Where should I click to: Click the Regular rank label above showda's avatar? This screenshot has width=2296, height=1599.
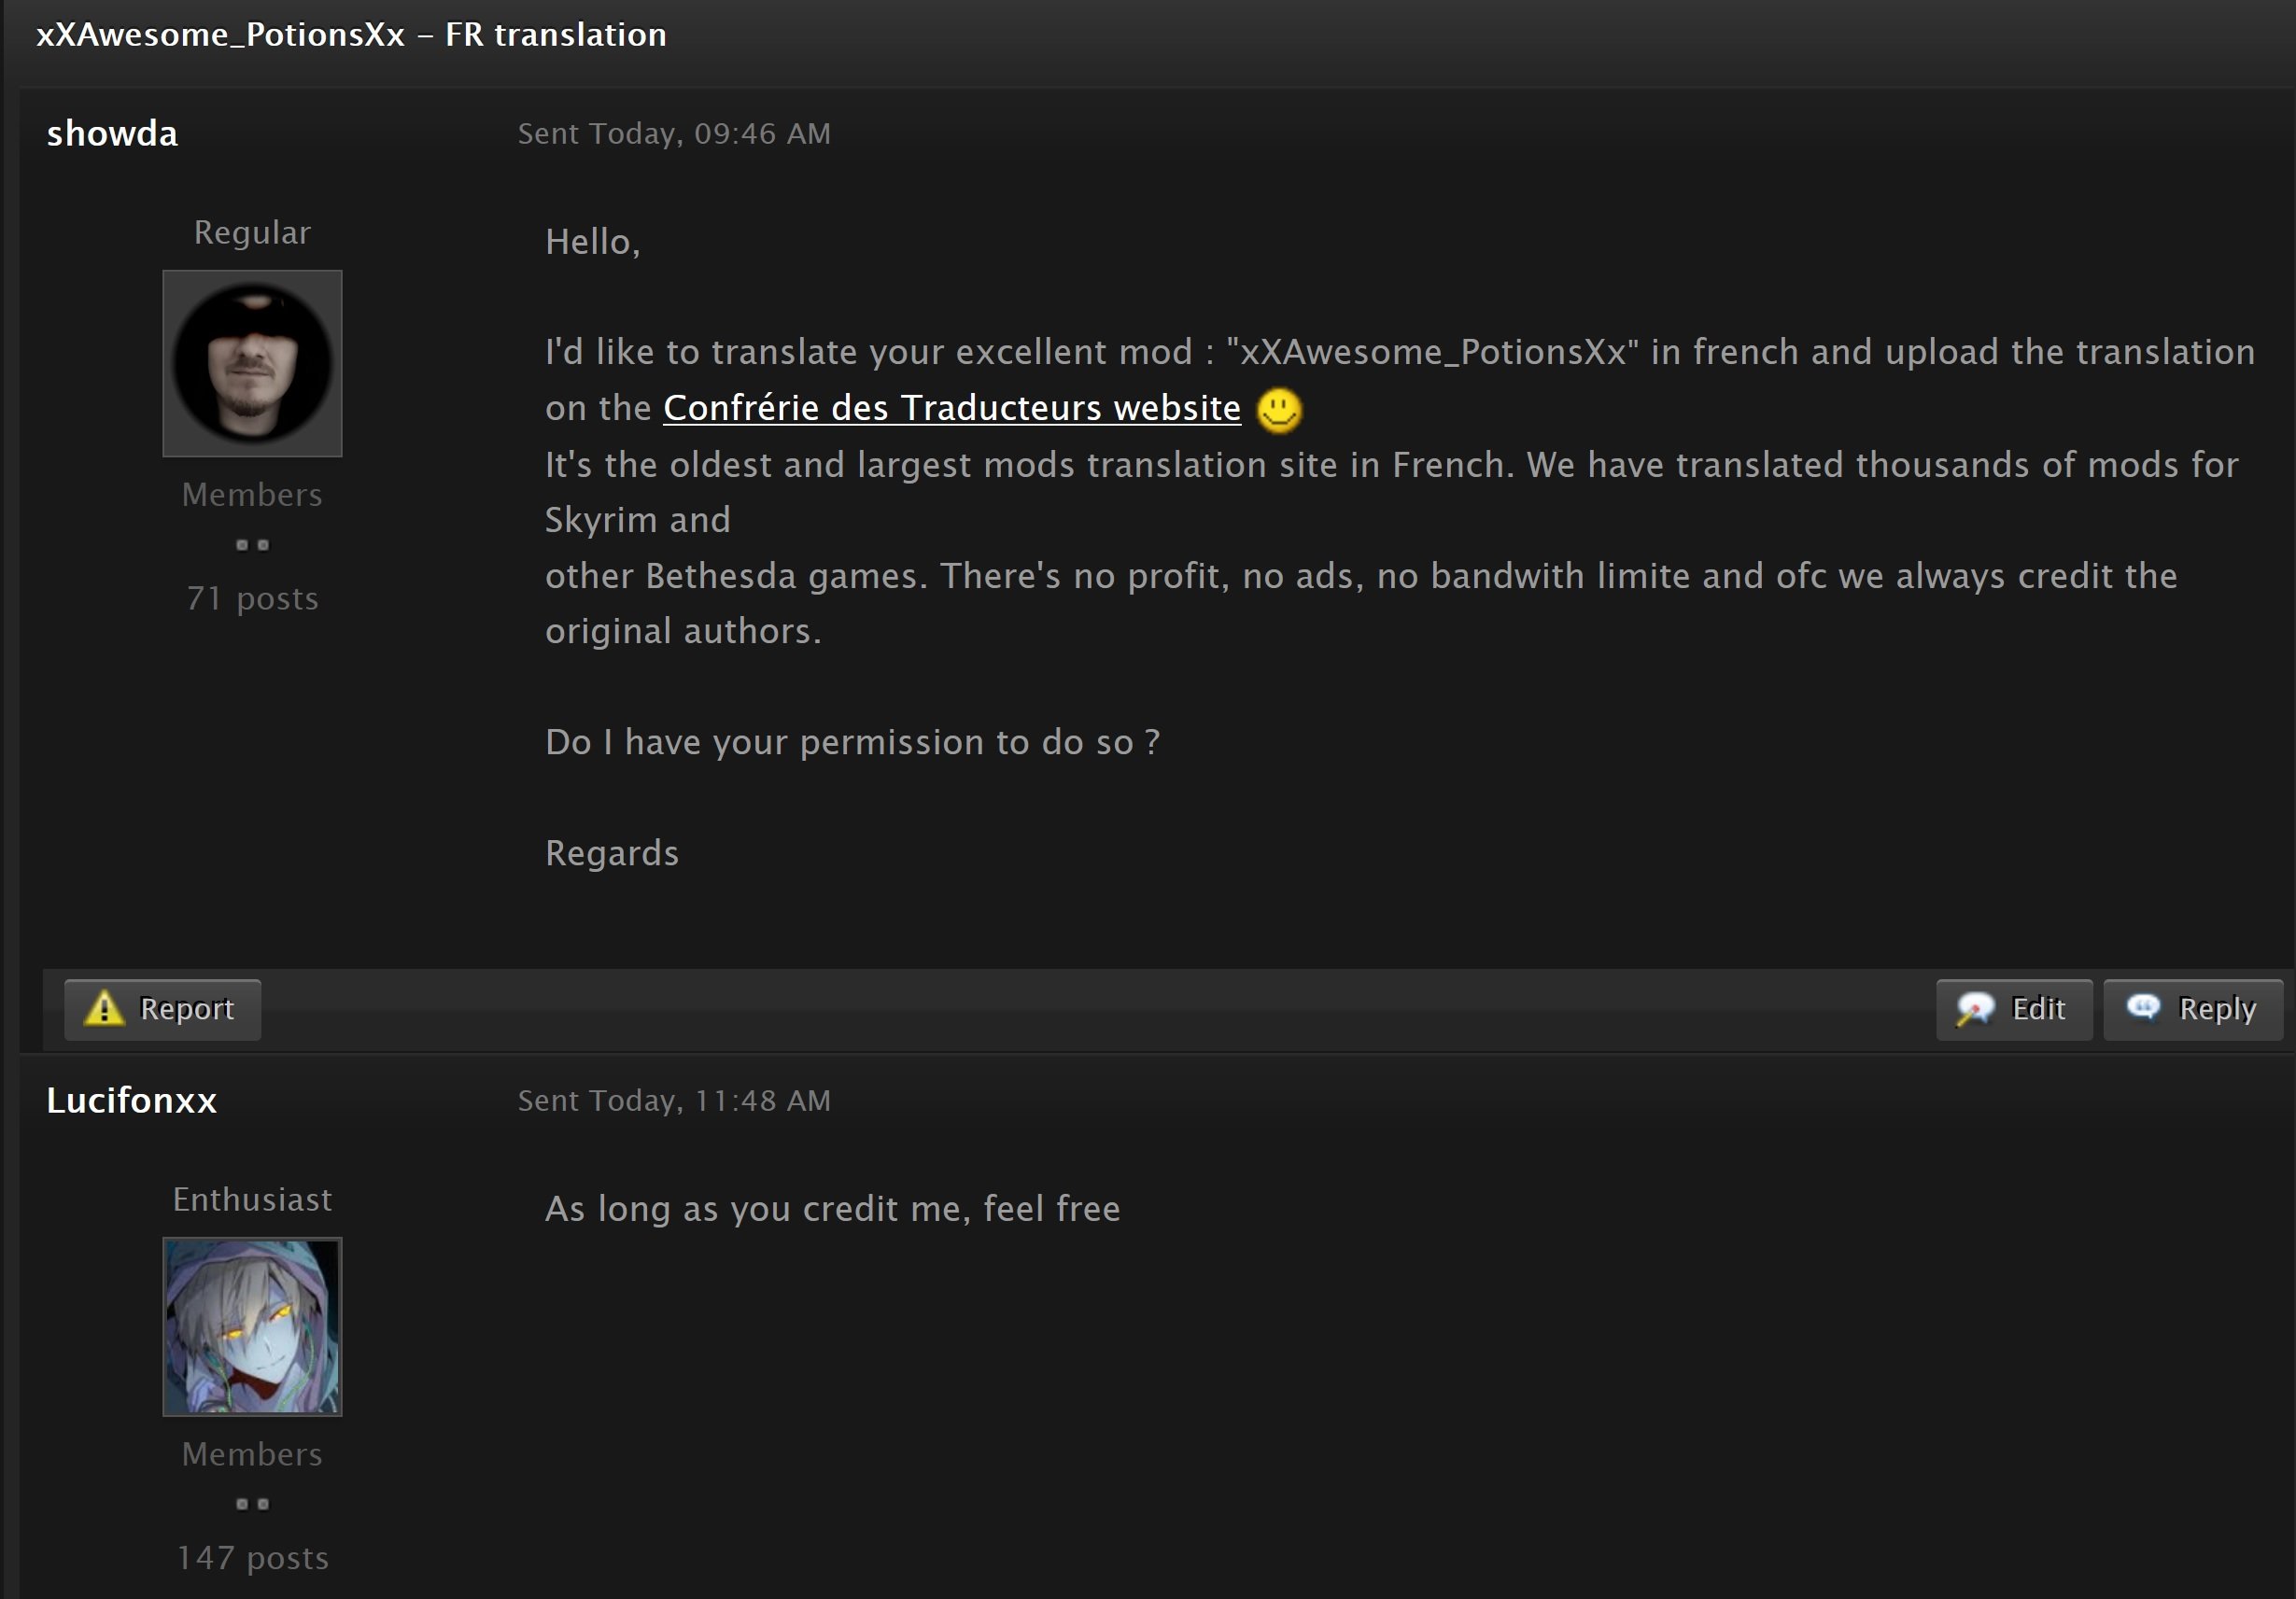pyautogui.click(x=252, y=232)
